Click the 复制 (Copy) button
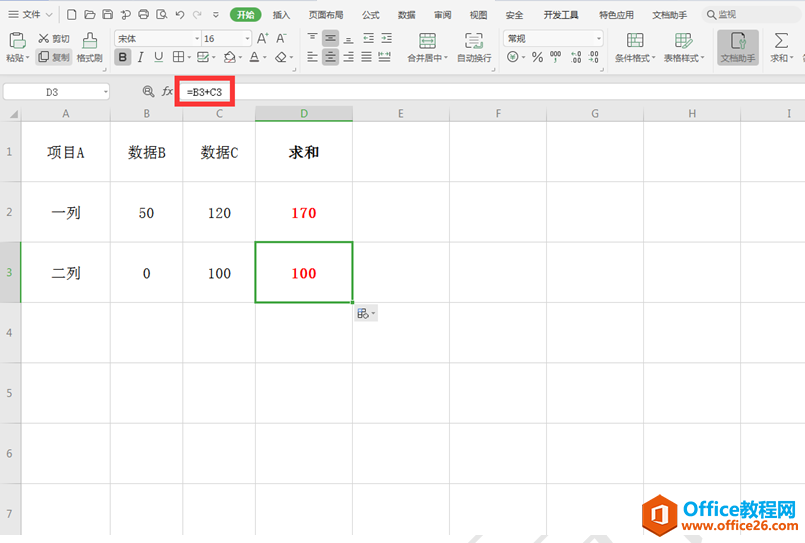This screenshot has height=543, width=805. [54, 58]
